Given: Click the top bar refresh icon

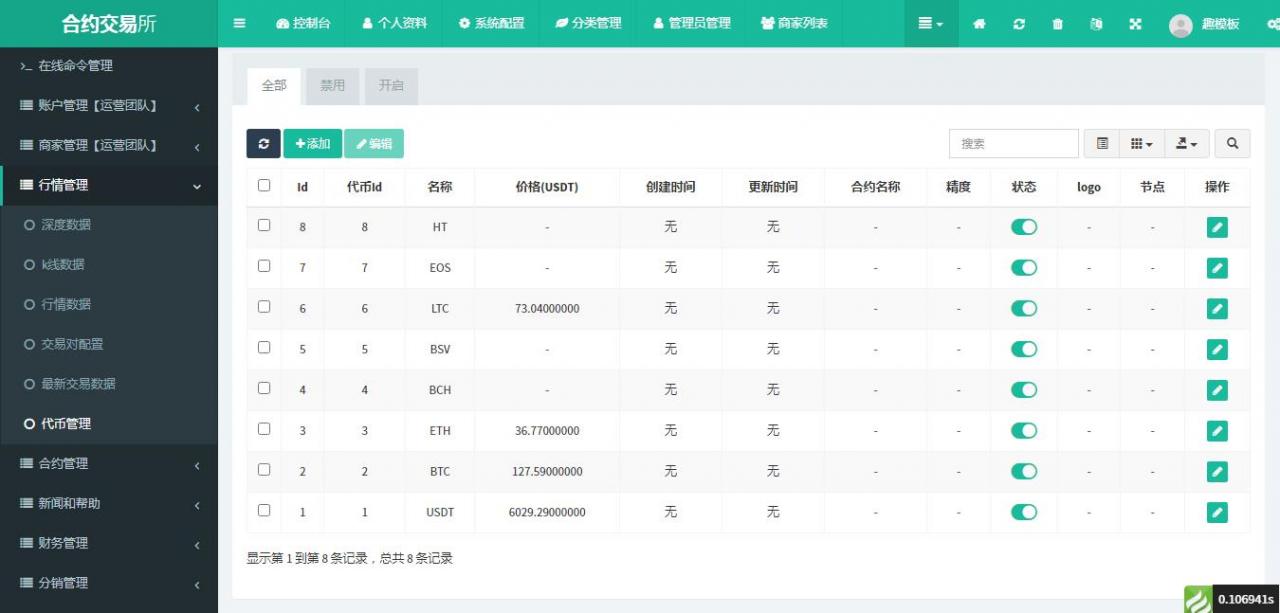Looking at the screenshot, I should click(1018, 24).
